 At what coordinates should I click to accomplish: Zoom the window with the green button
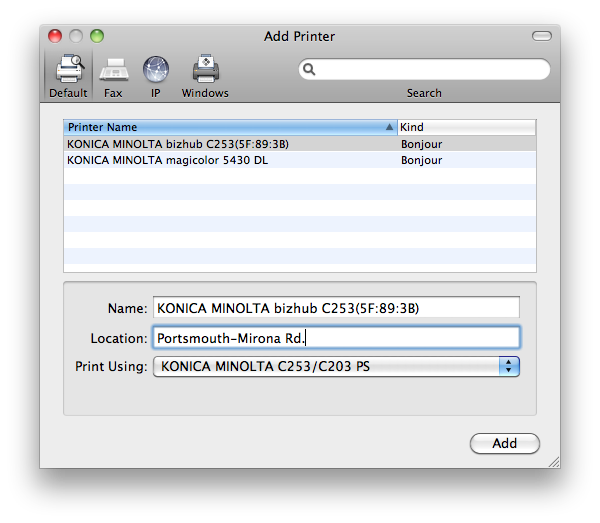(97, 36)
